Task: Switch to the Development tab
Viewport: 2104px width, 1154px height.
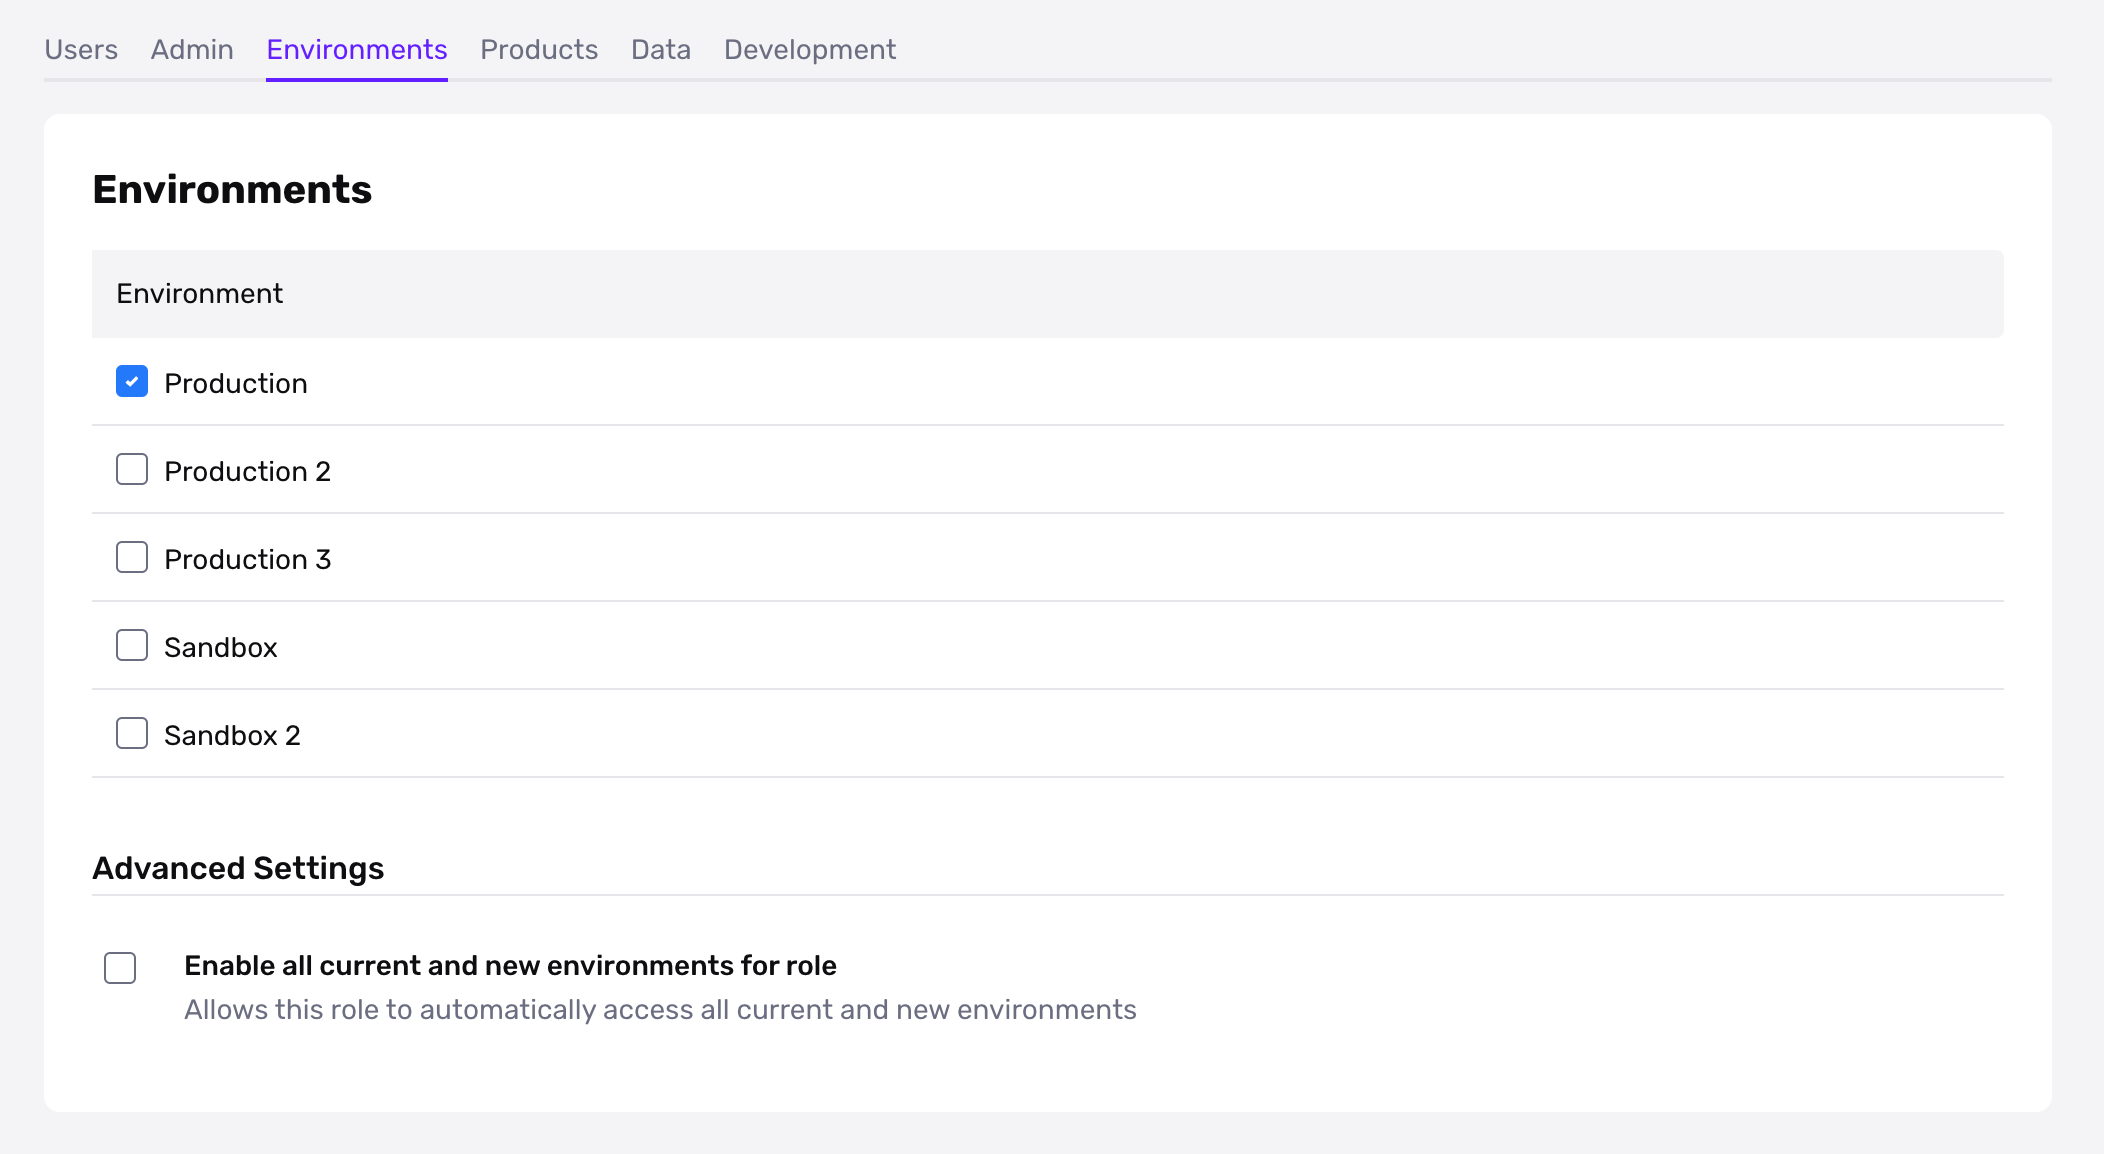Action: click(810, 50)
